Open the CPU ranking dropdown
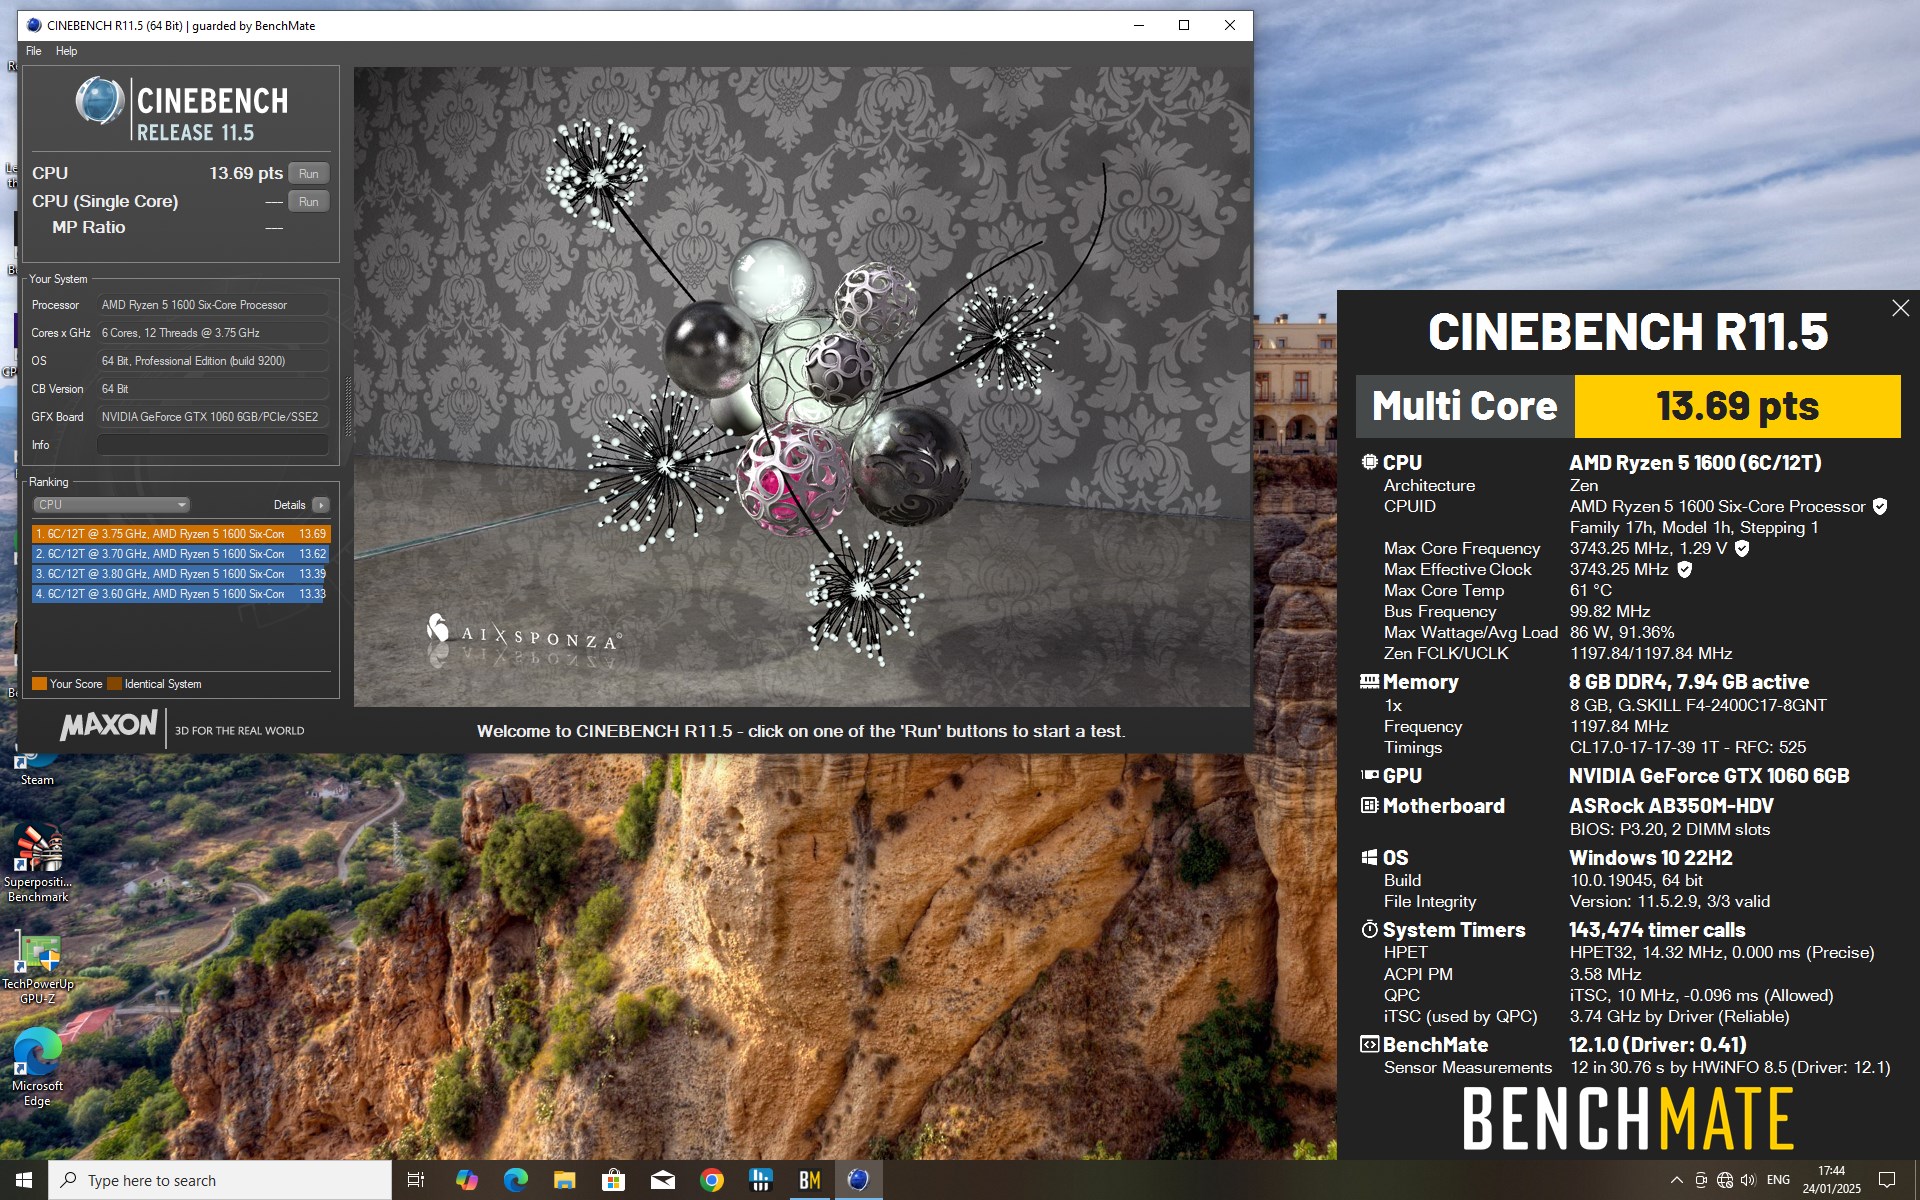The width and height of the screenshot is (1920, 1200). click(x=111, y=505)
